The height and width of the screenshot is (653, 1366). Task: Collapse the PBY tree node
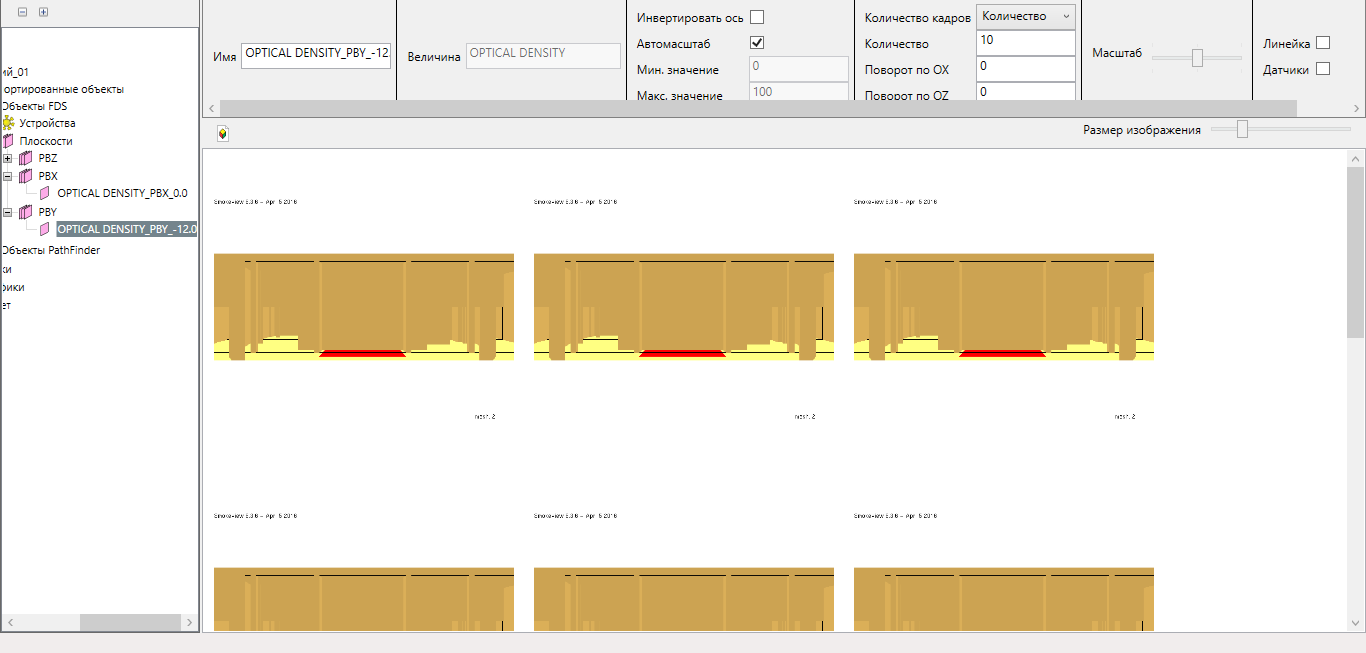pyautogui.click(x=8, y=212)
